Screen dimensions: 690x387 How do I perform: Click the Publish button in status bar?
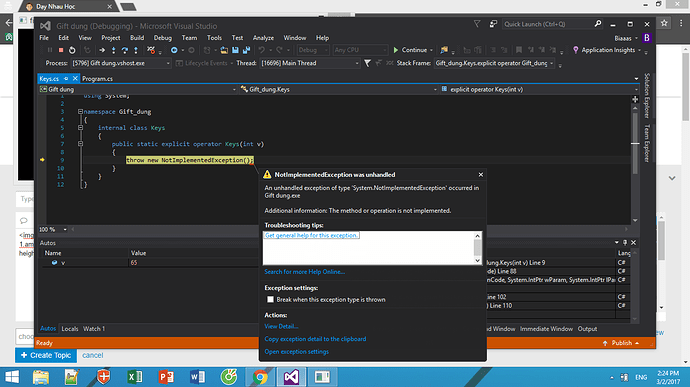[x=621, y=343]
